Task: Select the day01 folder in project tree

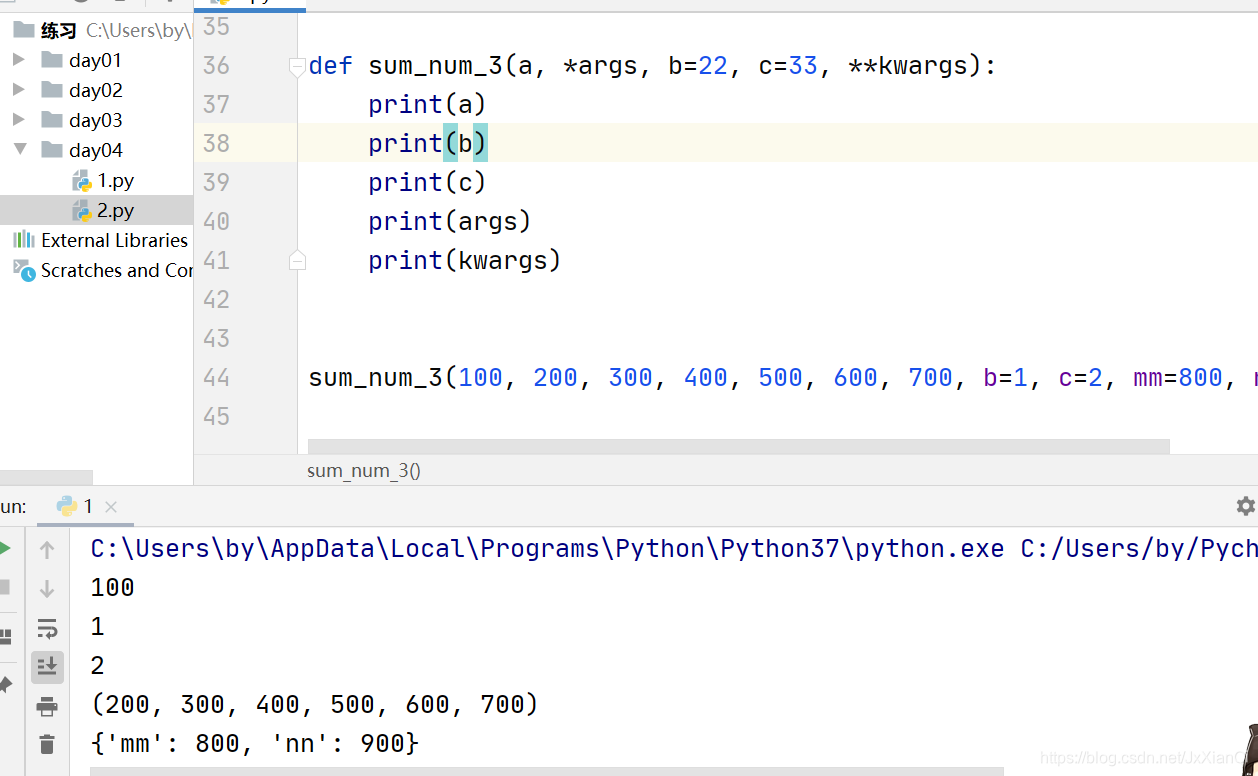Action: tap(96, 60)
